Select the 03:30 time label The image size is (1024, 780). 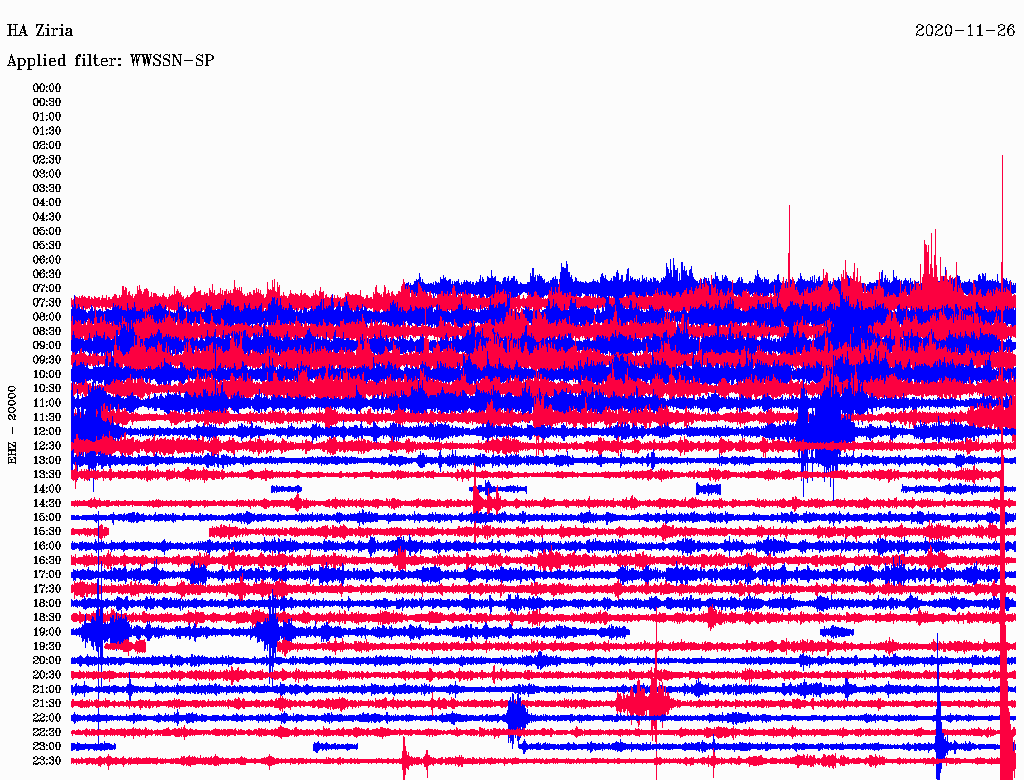pyautogui.click(x=47, y=188)
